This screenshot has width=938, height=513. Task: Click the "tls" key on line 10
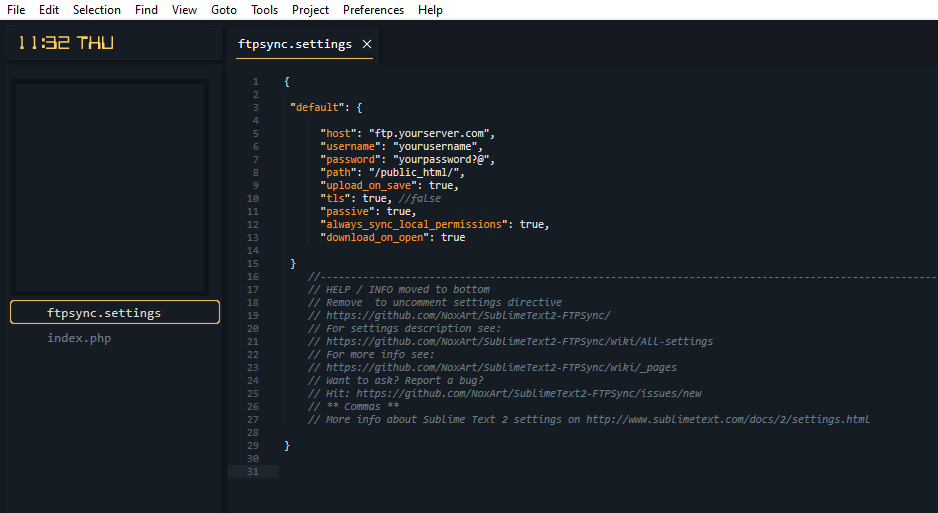tap(336, 199)
